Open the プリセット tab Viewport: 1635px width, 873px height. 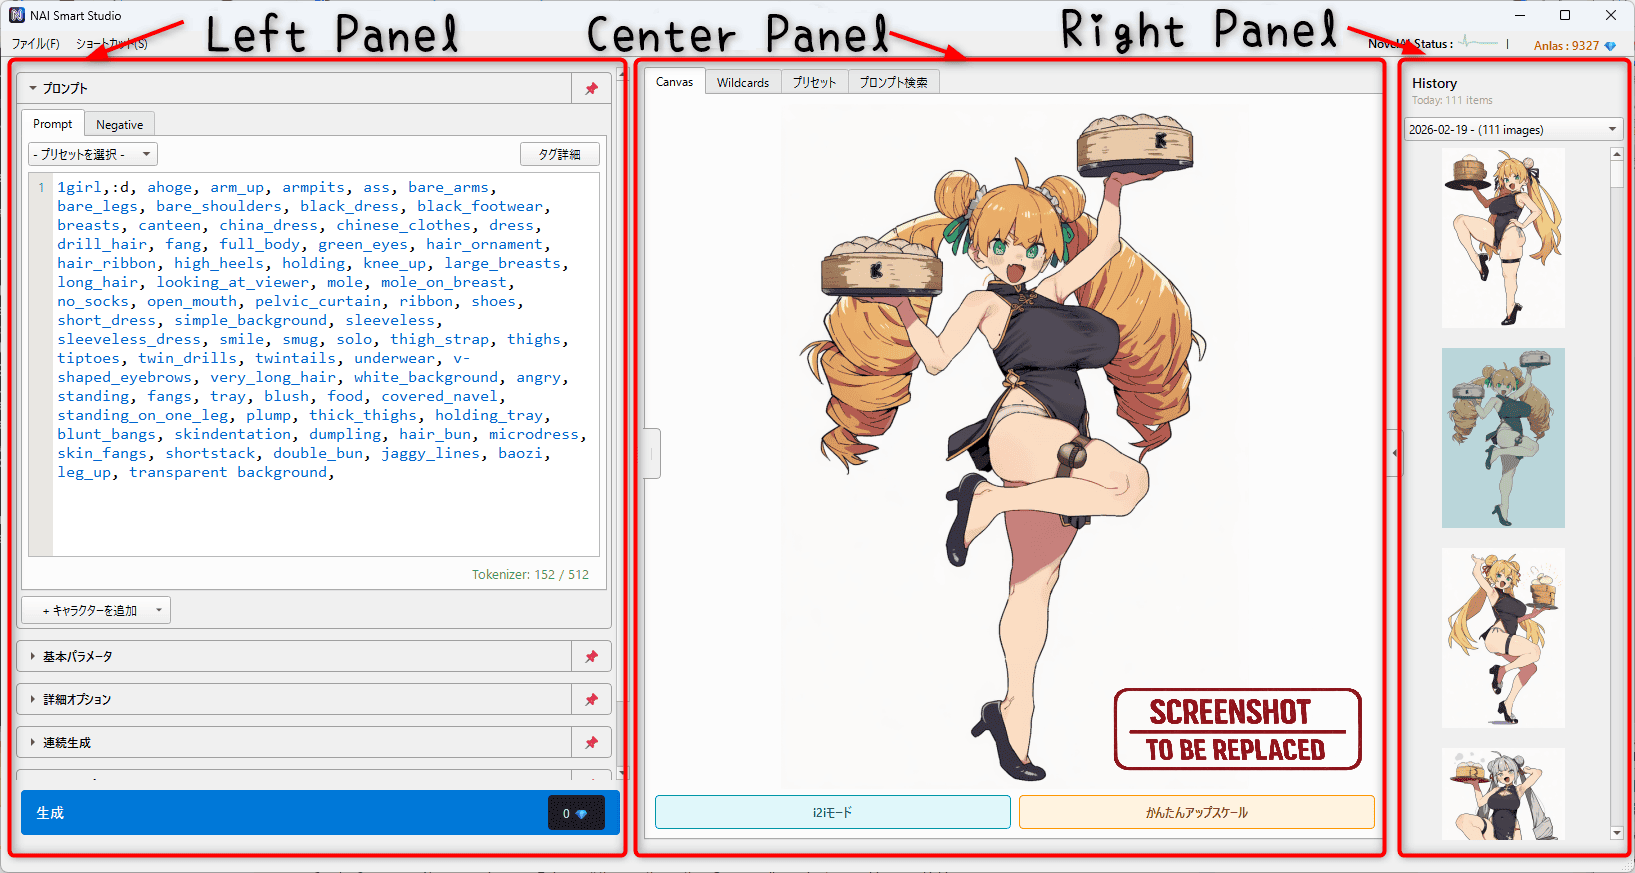tap(814, 83)
